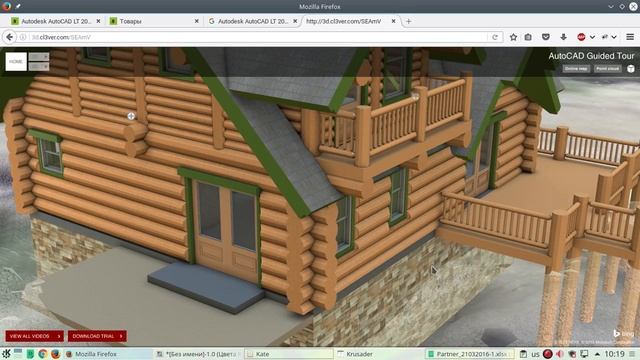Click DOWNLOAD TRIAL button
This screenshot has width=640, height=360.
97,336
